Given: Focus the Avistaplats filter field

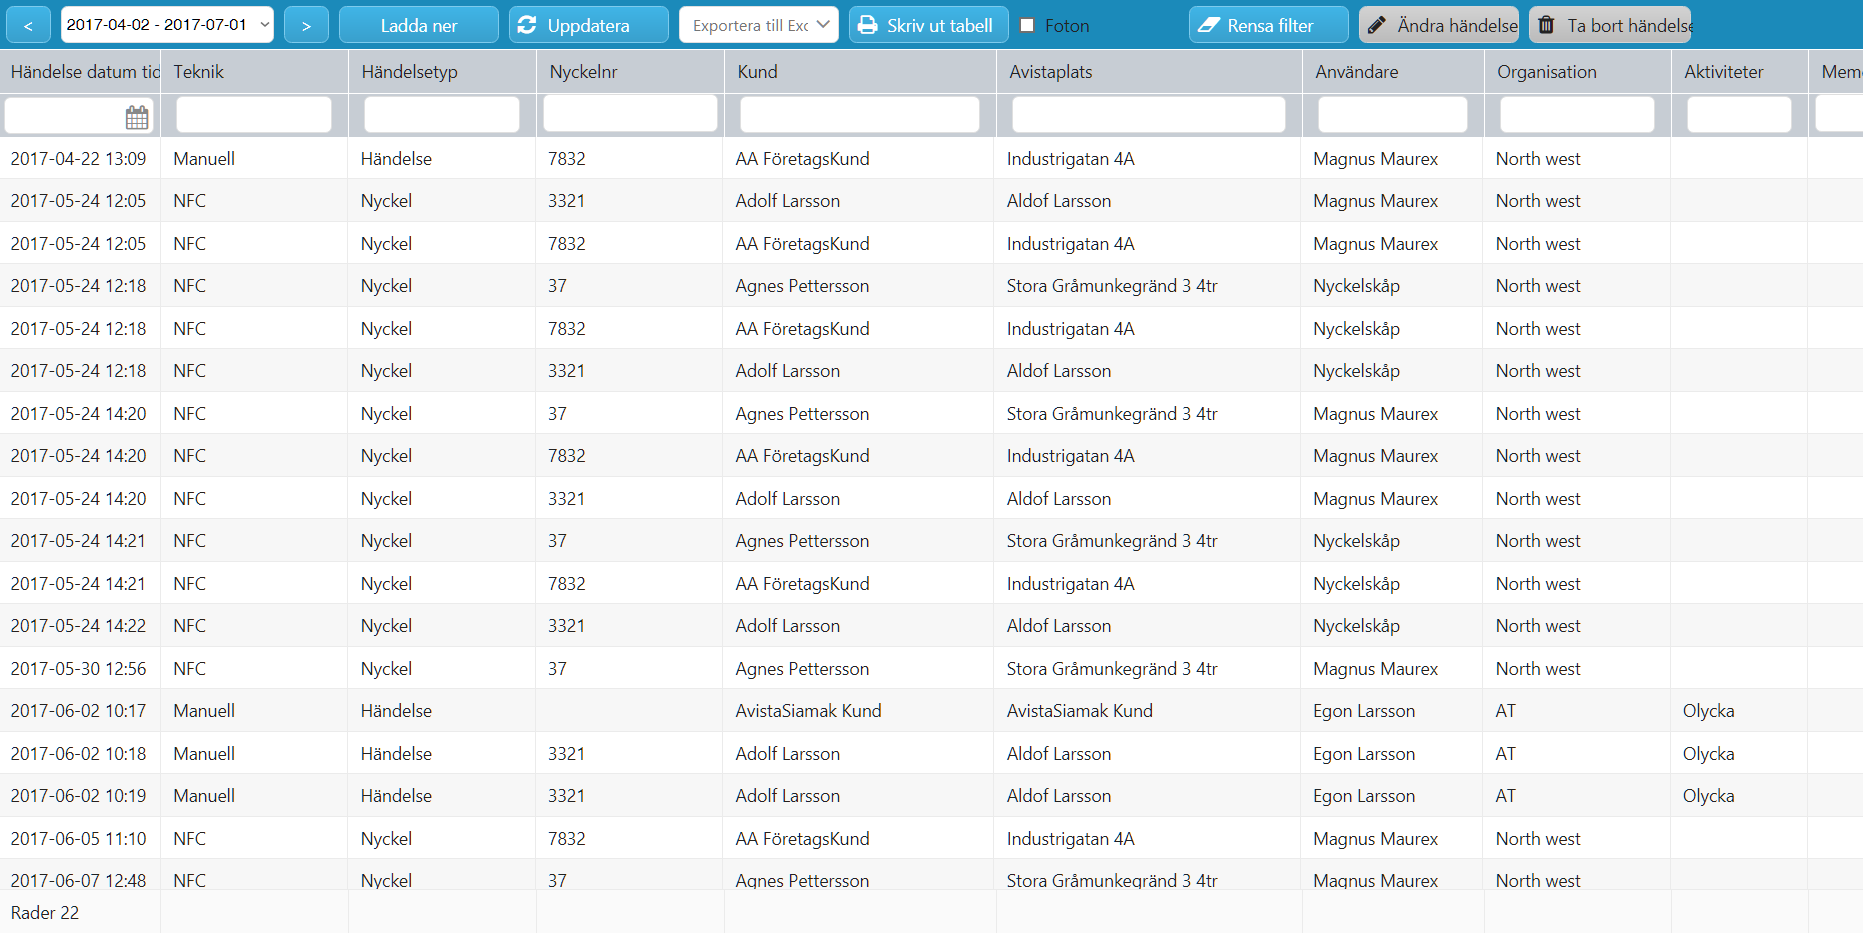Looking at the screenshot, I should (x=1149, y=115).
